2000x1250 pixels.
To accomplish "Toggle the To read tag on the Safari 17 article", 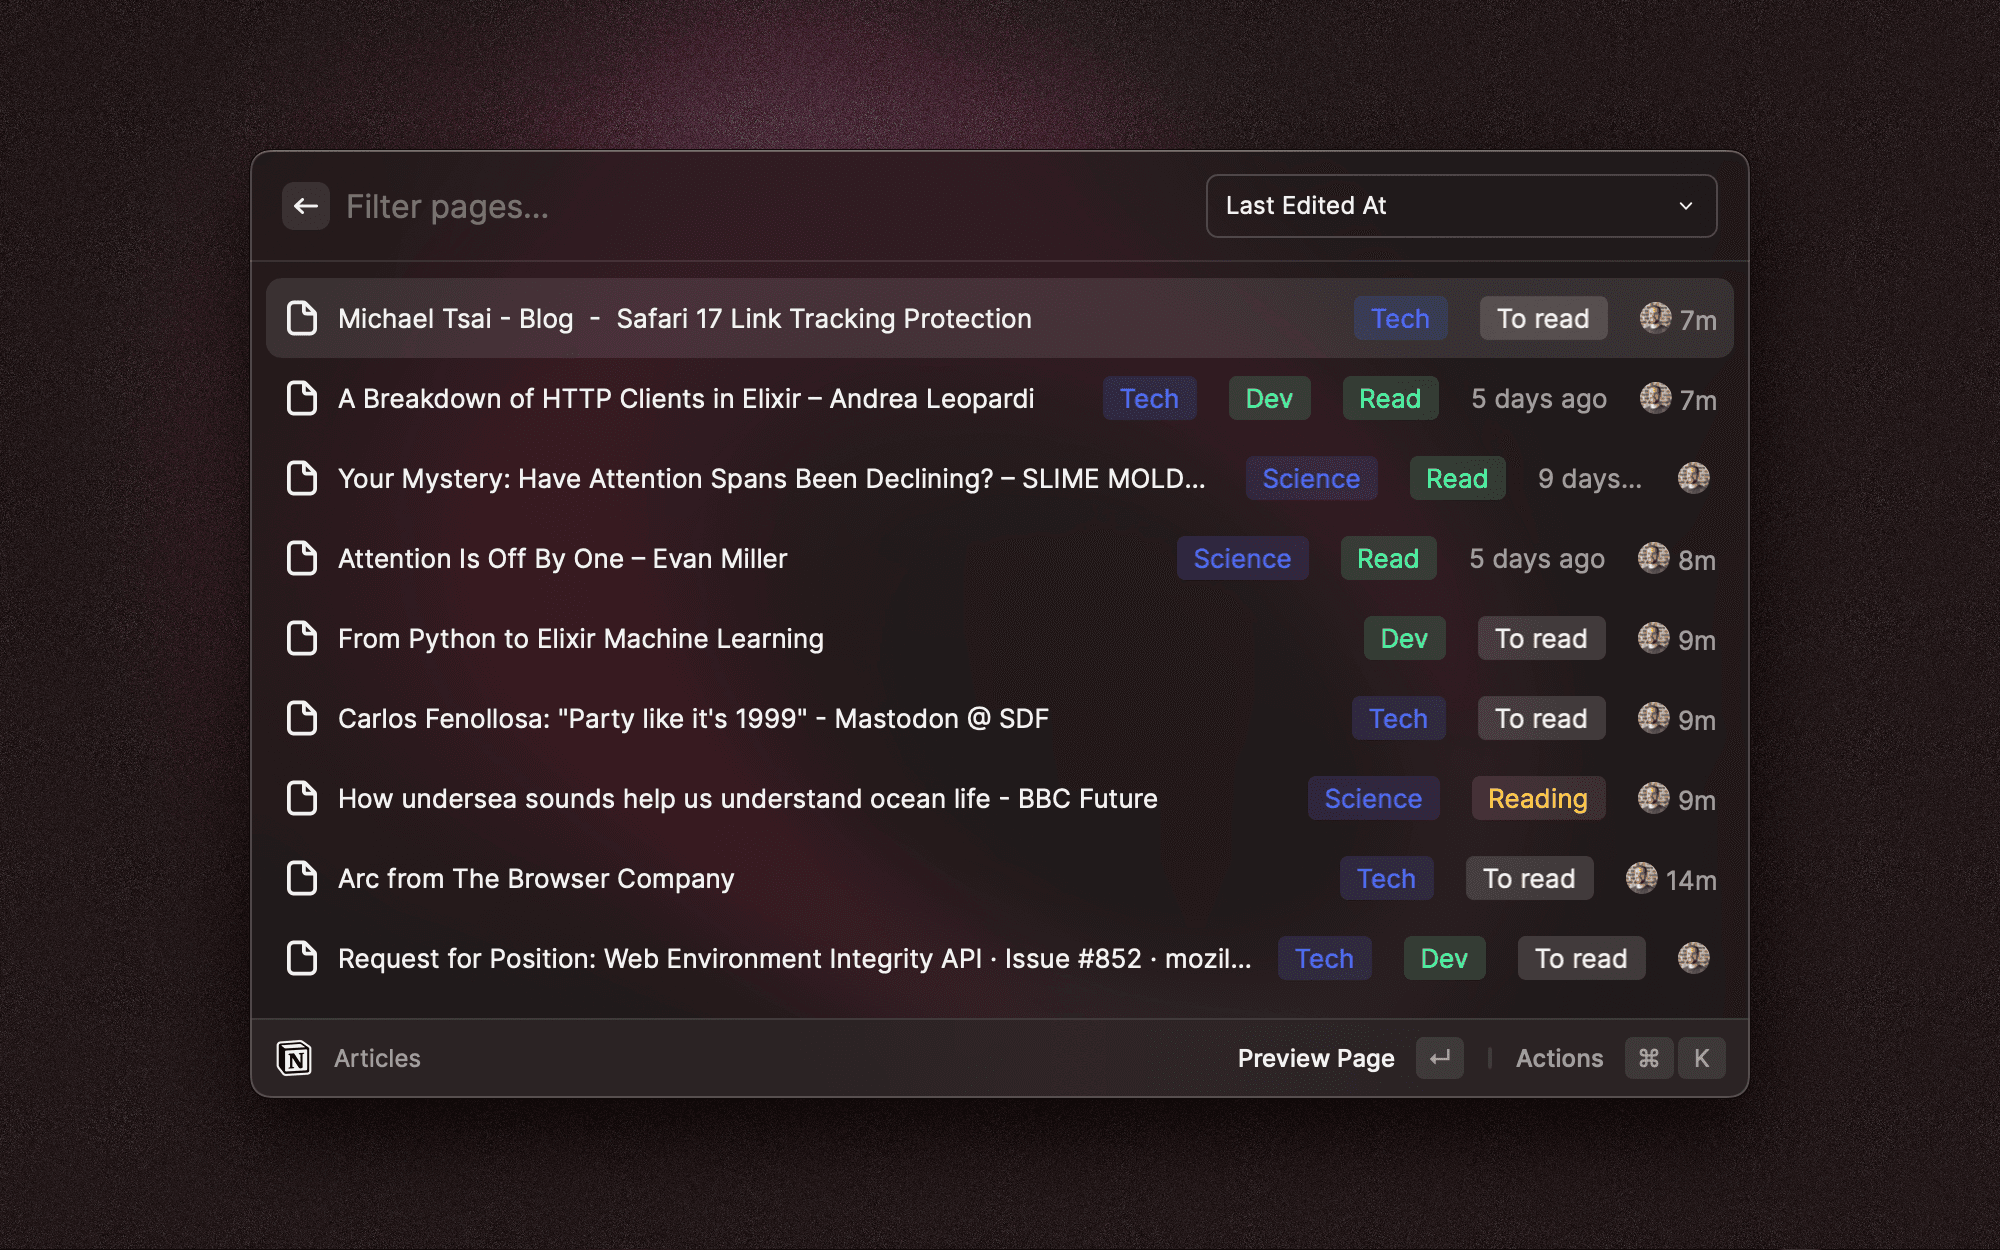I will (1543, 318).
